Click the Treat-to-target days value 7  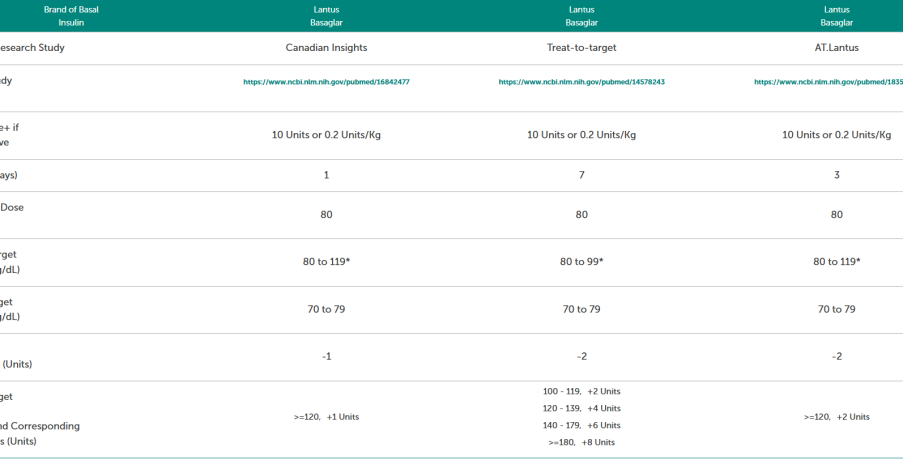[581, 175]
